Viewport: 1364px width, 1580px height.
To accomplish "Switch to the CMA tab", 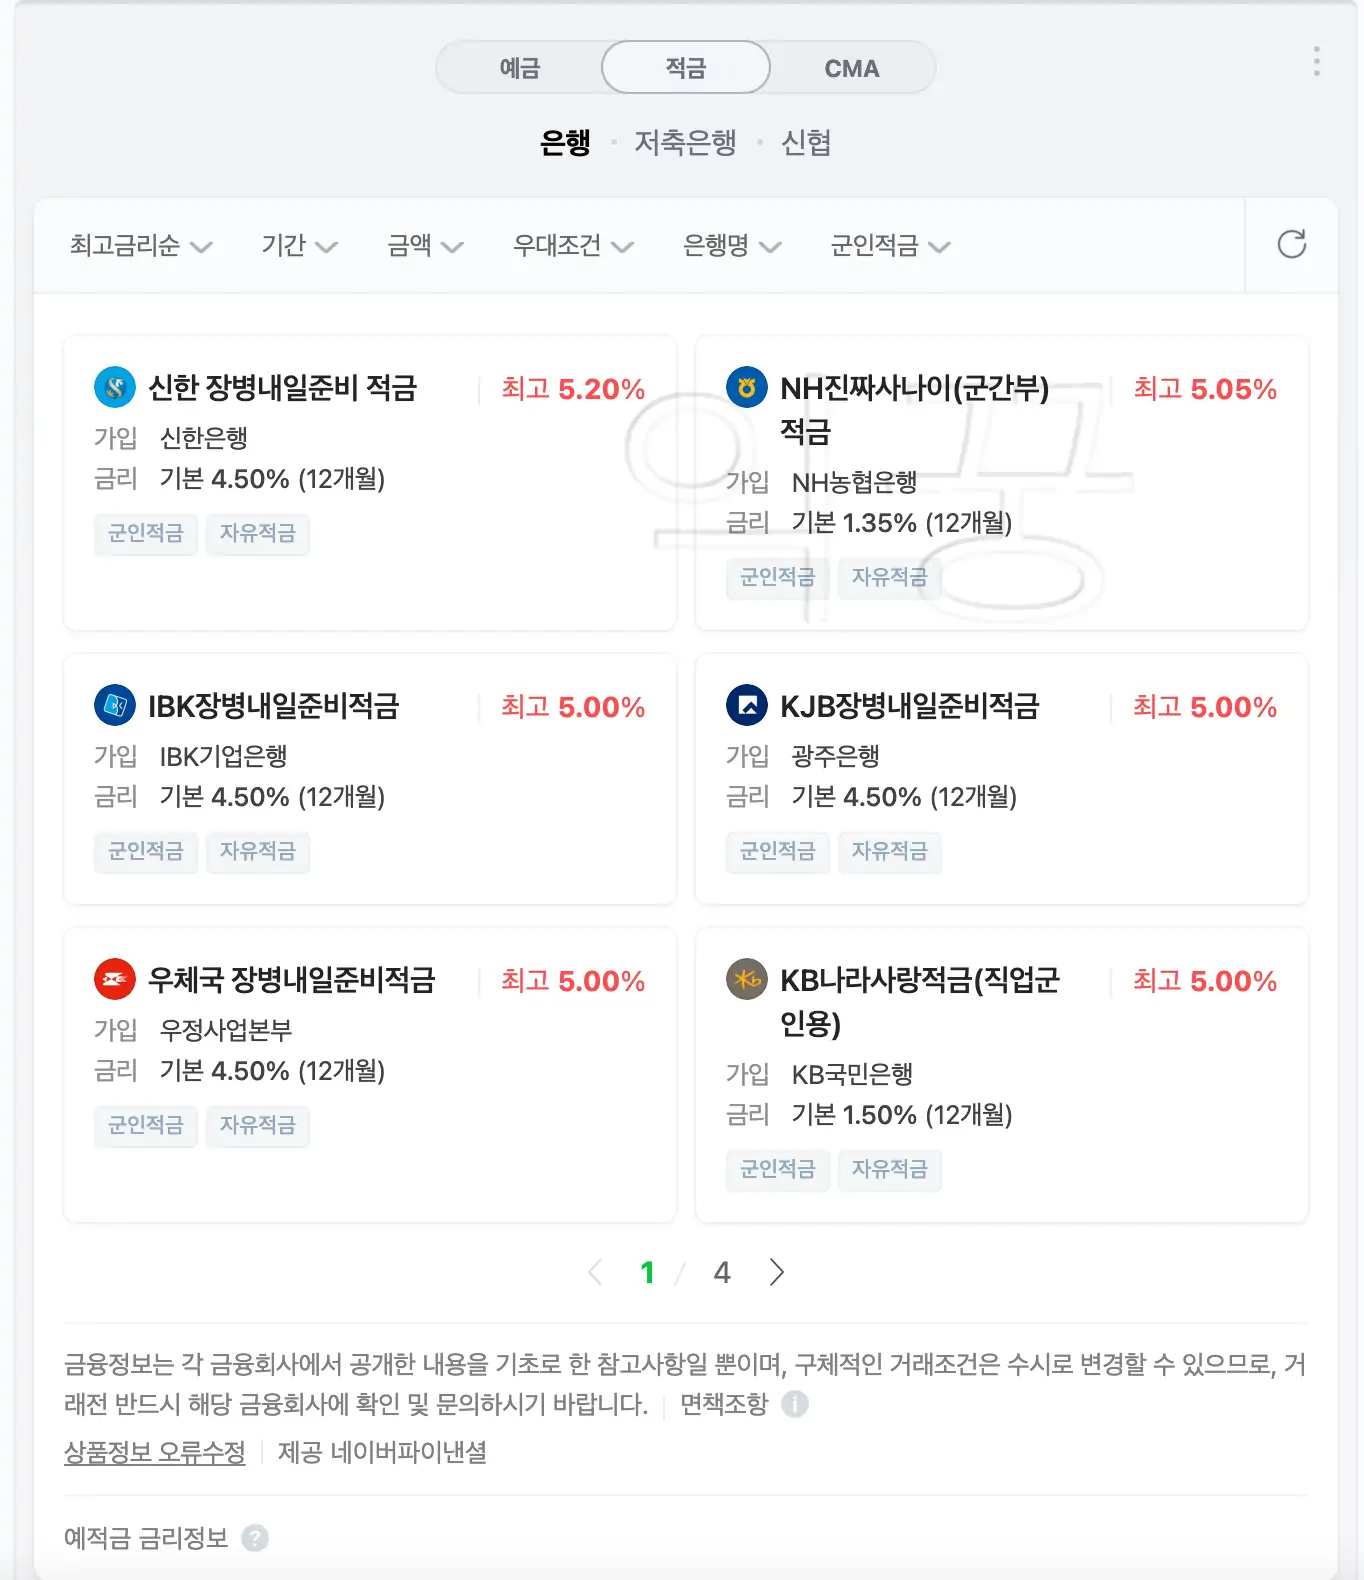I will [x=851, y=67].
